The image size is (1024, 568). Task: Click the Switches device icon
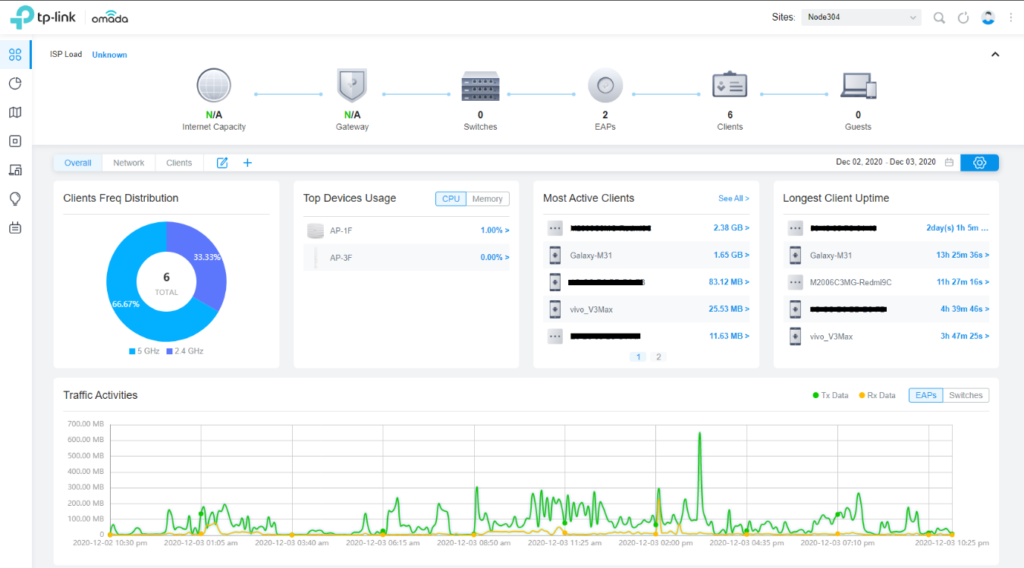point(480,87)
